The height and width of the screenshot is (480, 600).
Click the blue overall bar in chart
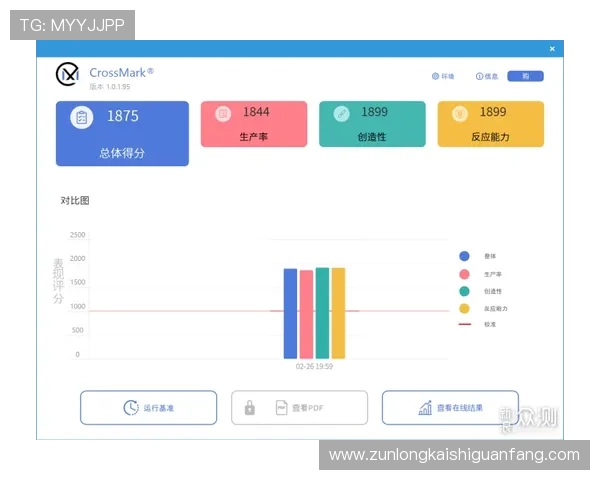point(290,313)
